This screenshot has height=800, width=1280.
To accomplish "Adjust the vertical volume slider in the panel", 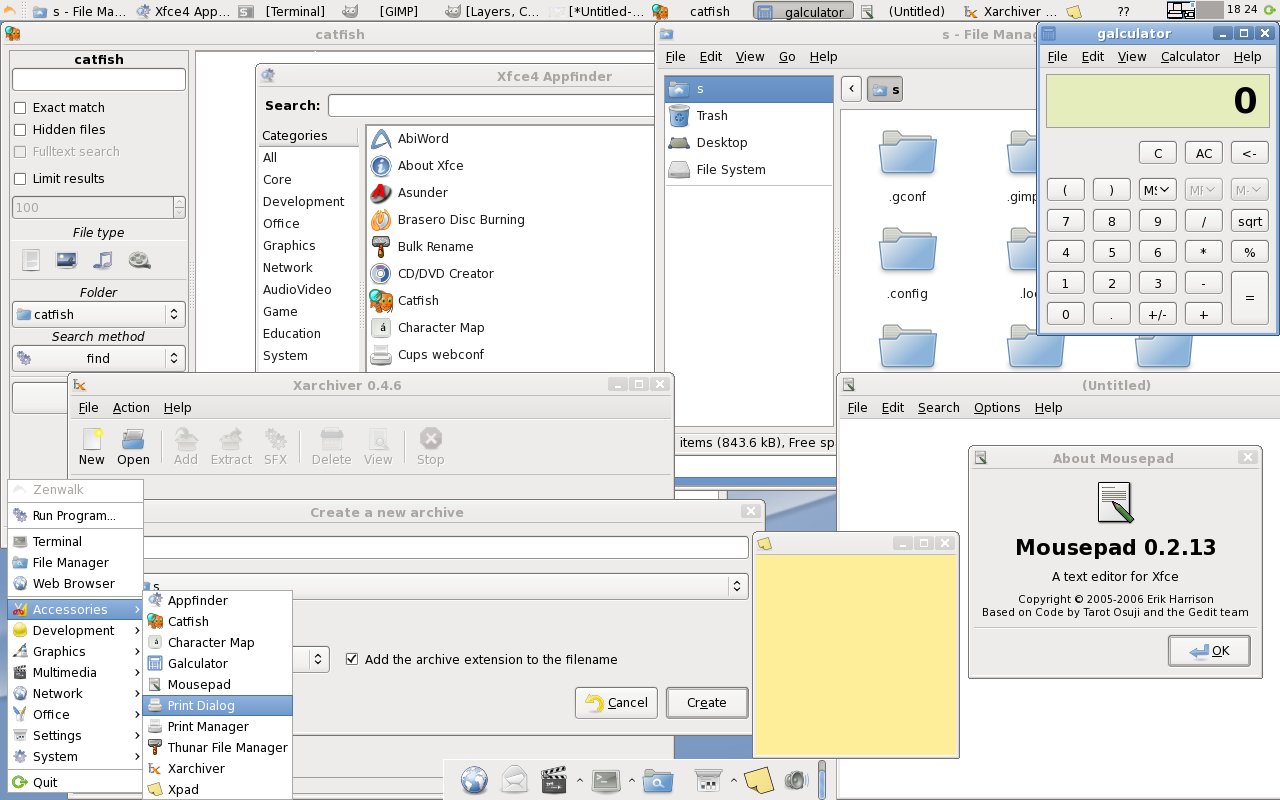I will pyautogui.click(x=822, y=780).
